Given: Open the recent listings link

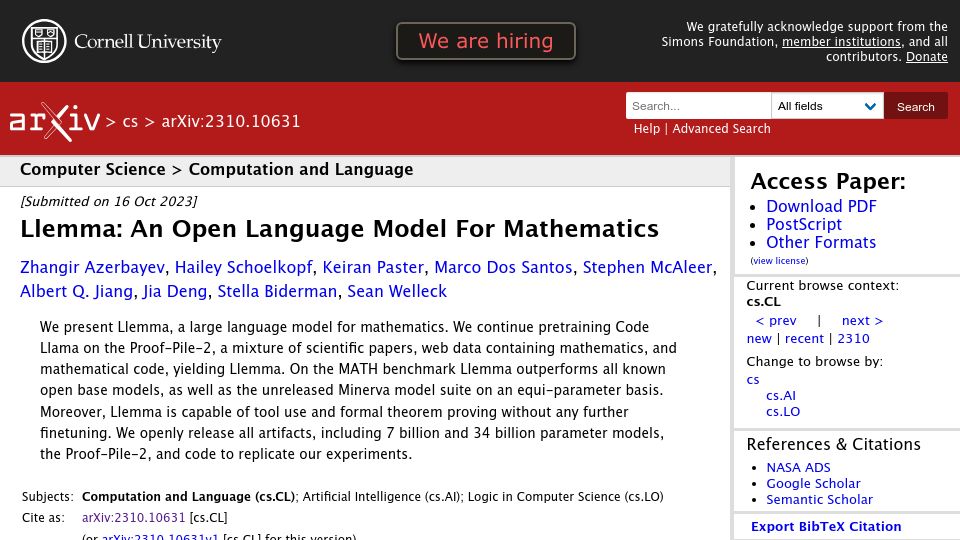Looking at the screenshot, I should tap(804, 339).
